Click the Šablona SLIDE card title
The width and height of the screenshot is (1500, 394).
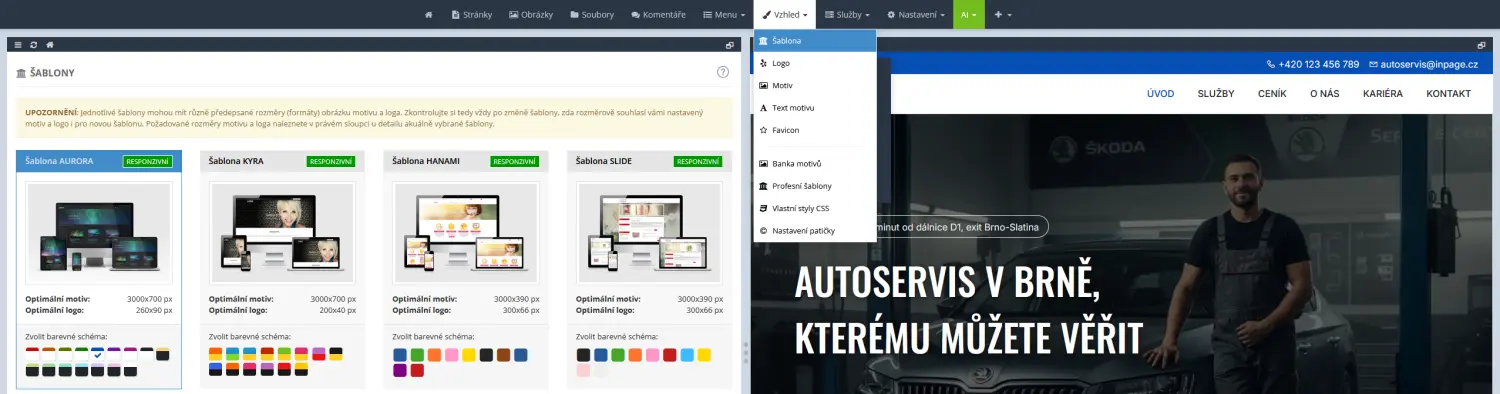point(605,161)
